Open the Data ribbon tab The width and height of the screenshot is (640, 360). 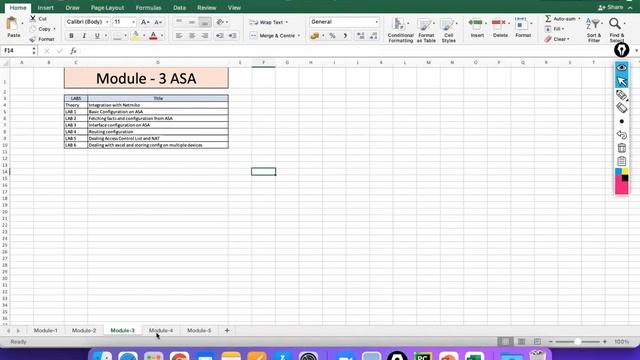click(x=179, y=8)
